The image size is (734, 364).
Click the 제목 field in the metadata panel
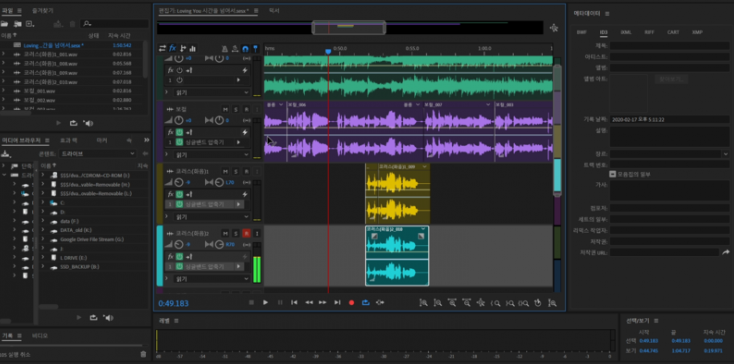click(669, 46)
